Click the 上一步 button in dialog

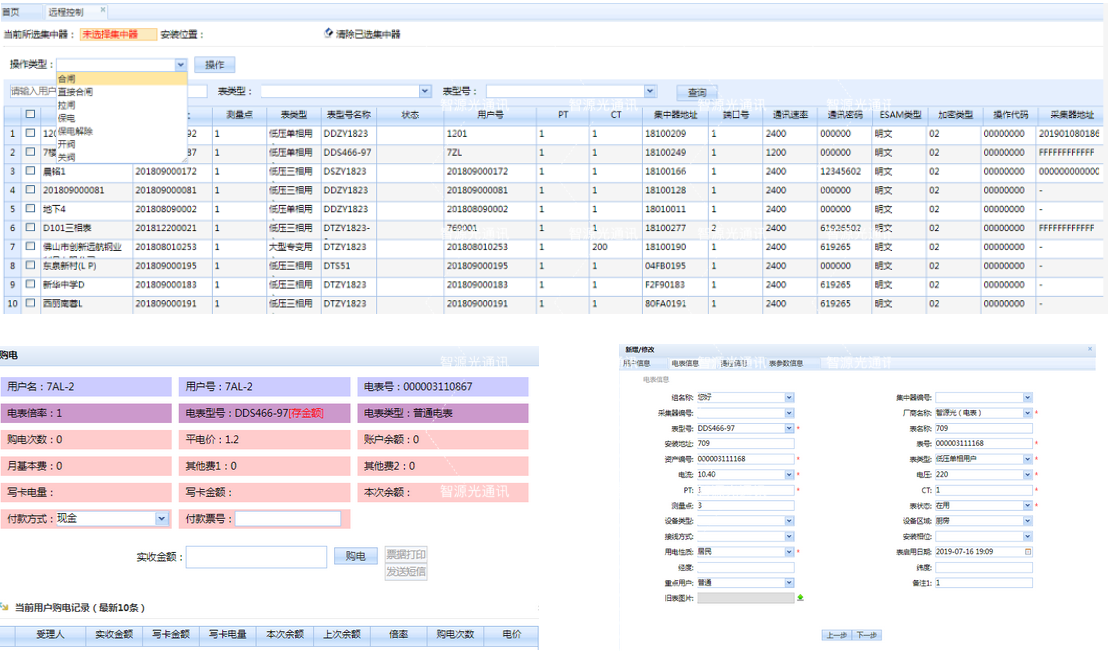pyautogui.click(x=837, y=635)
